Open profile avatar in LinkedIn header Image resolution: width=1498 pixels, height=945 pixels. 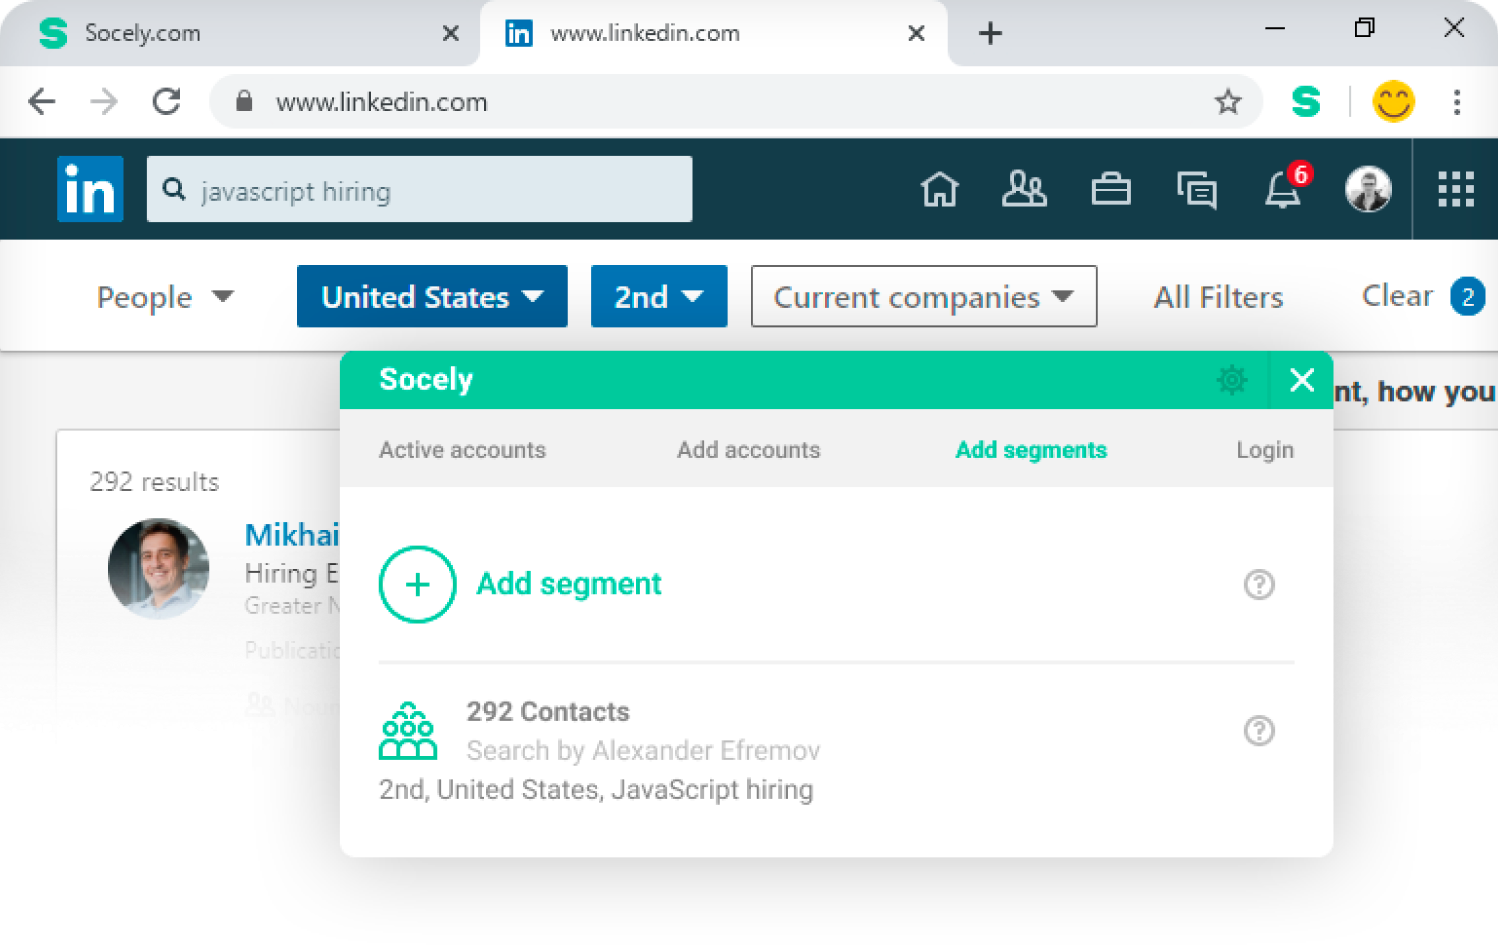pyautogui.click(x=1368, y=188)
